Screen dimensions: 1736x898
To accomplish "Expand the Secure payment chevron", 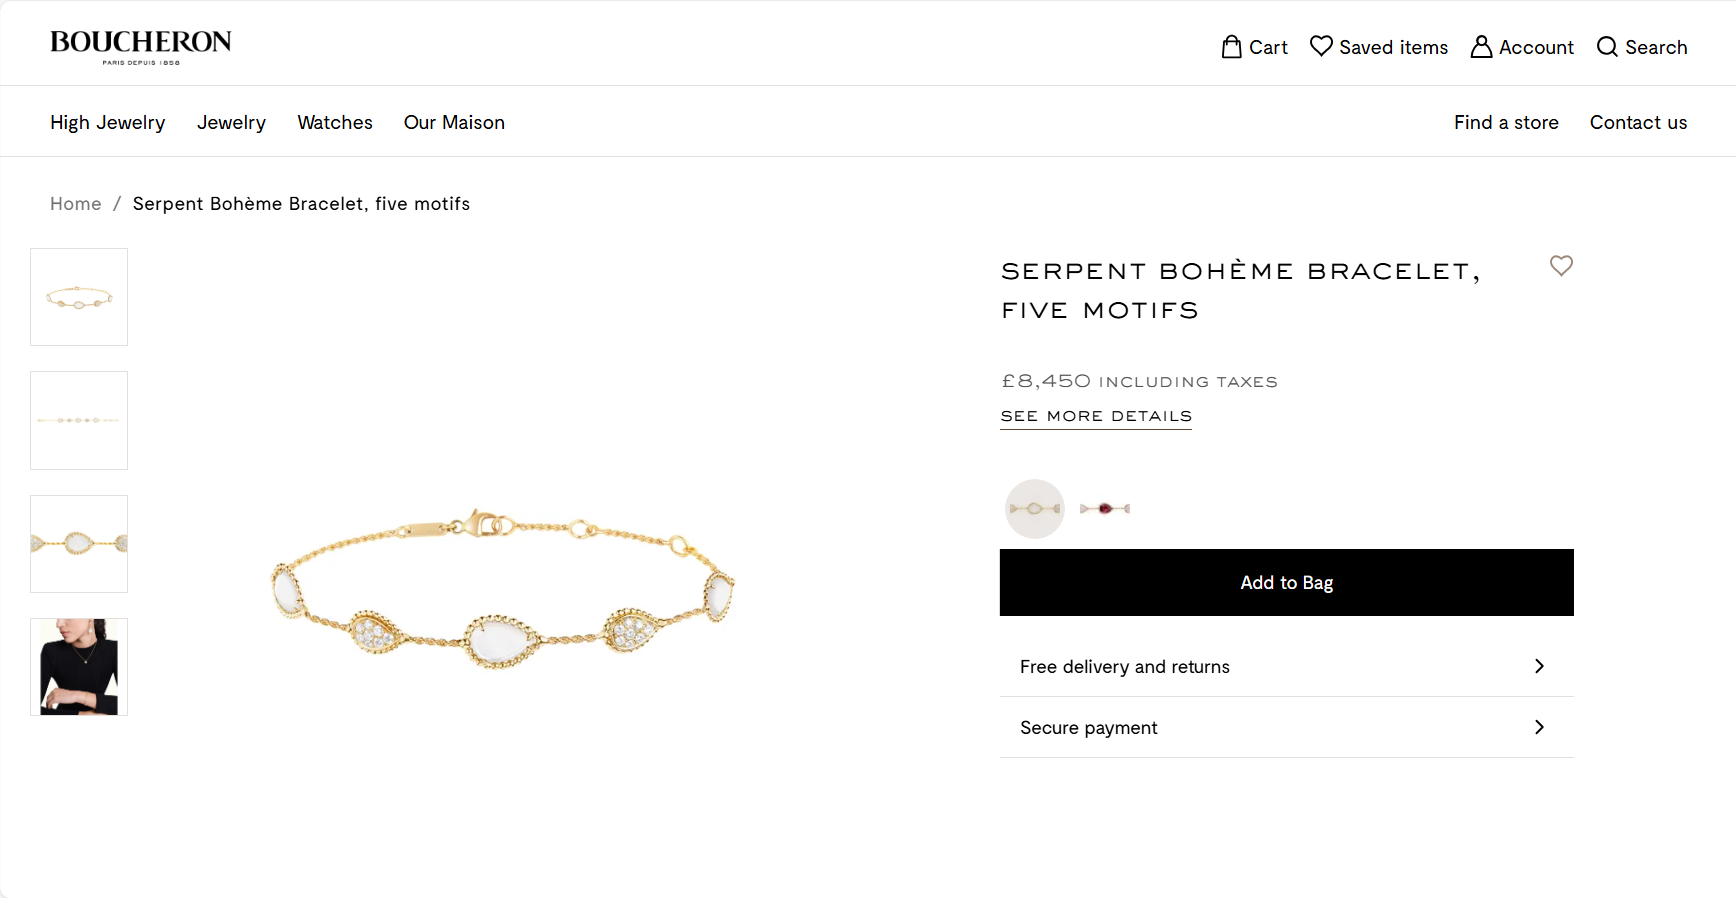I will point(1539,727).
